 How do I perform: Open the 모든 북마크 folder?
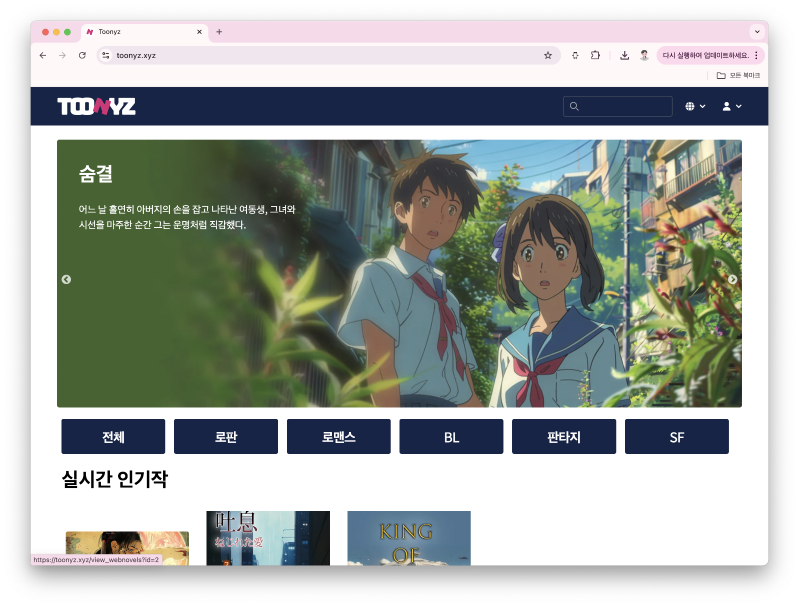pos(738,75)
